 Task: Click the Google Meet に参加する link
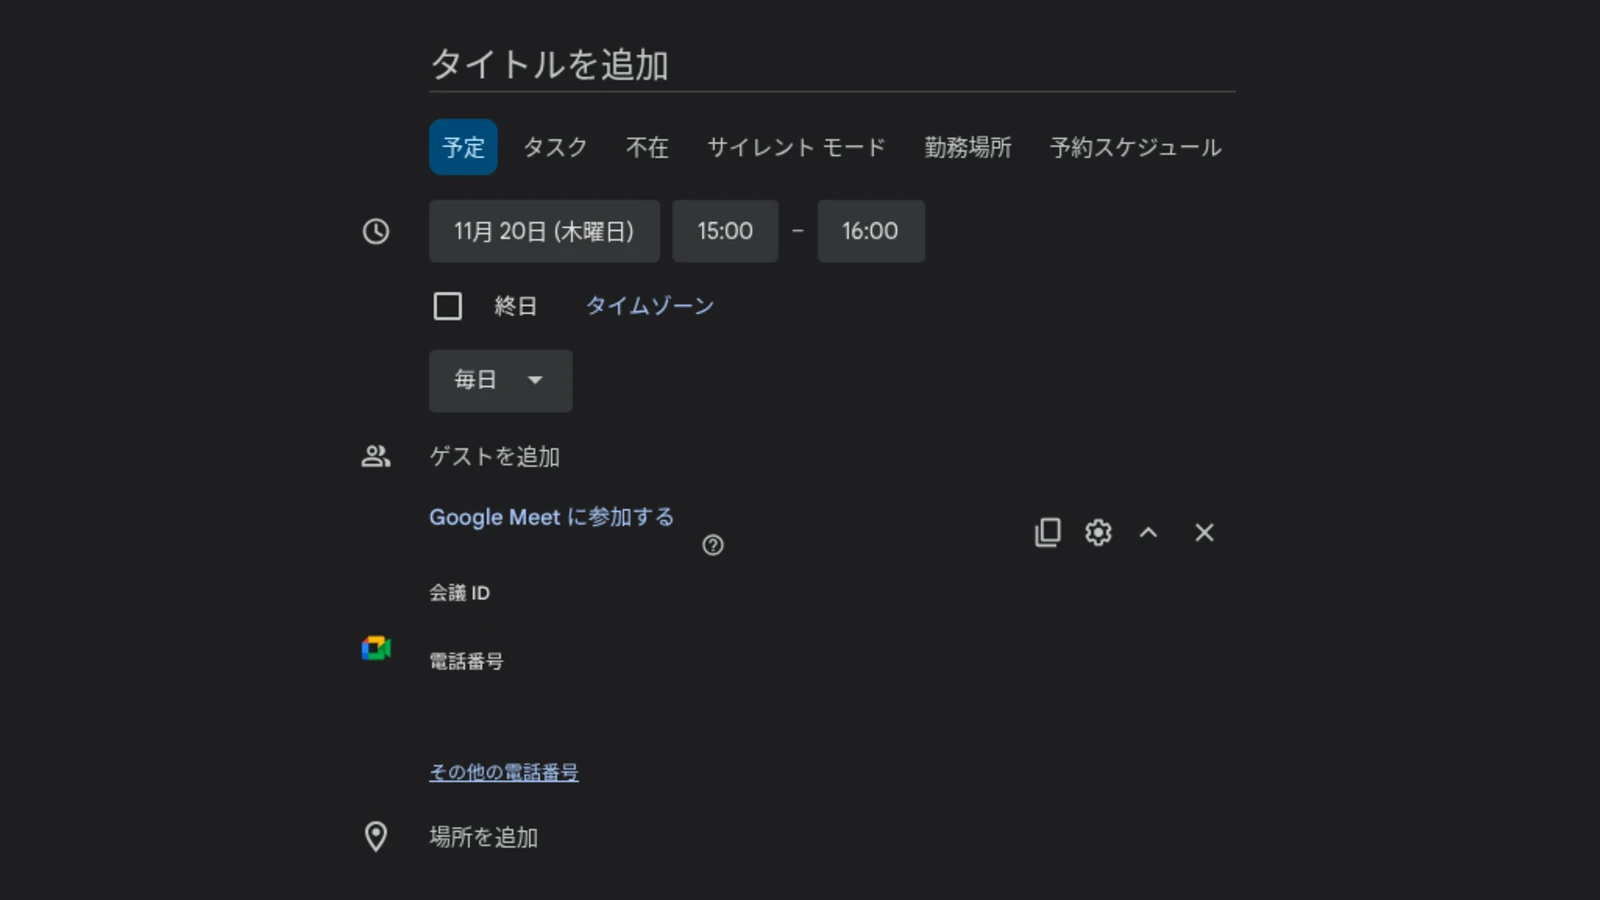(551, 517)
